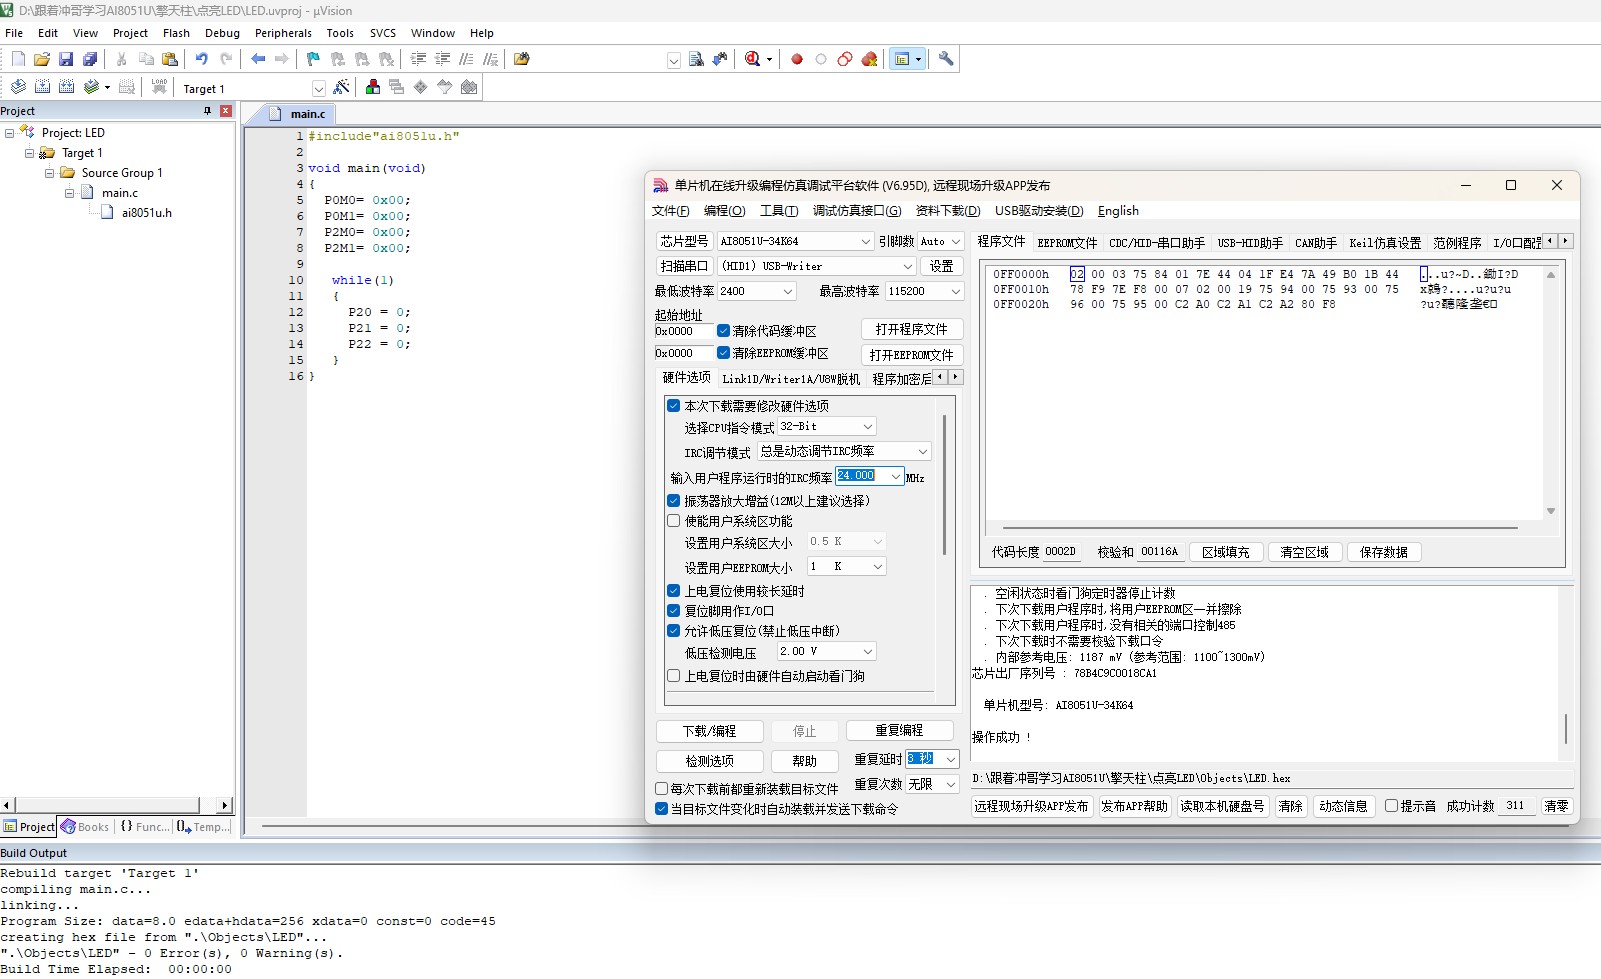The image size is (1601, 979).
Task: Click the Save All icon in the toolbar
Action: [x=90, y=60]
